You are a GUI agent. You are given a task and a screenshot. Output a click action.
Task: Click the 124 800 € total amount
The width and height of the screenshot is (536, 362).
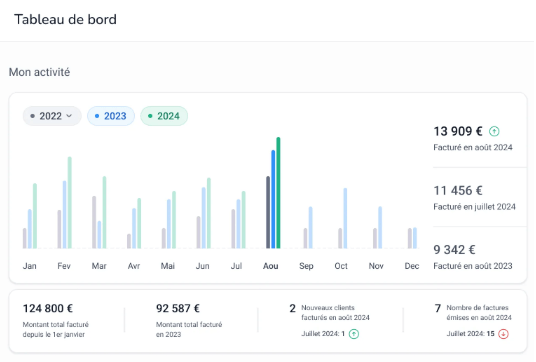48,308
